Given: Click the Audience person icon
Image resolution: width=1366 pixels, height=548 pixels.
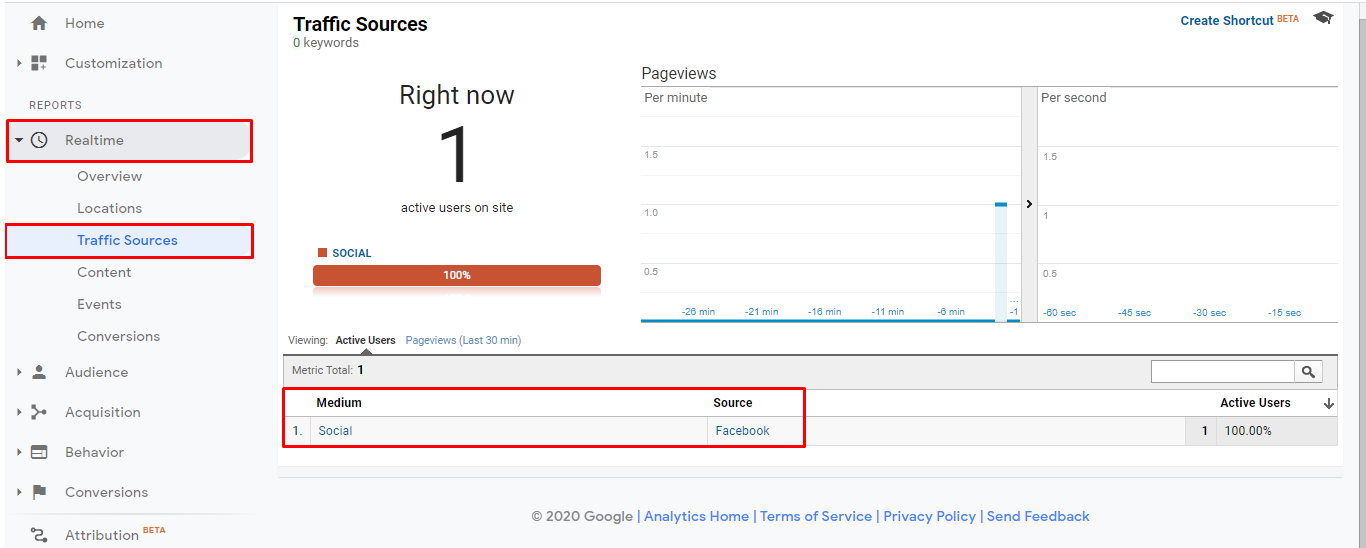Looking at the screenshot, I should 39,372.
